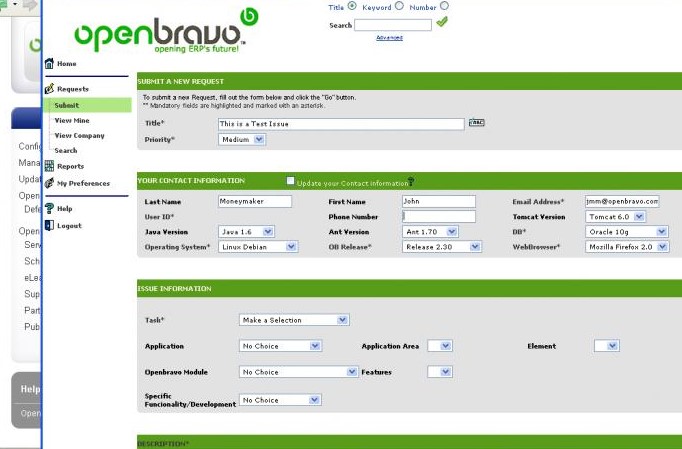Screen dimensions: 682x449
Task: Click the Openbravo logo
Action: (167, 31)
